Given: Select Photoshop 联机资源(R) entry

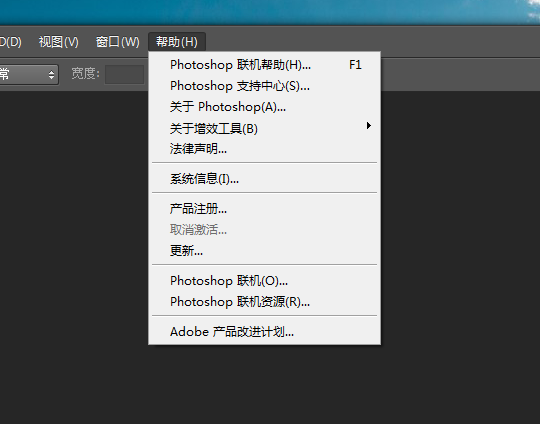Looking at the screenshot, I should point(264,302).
